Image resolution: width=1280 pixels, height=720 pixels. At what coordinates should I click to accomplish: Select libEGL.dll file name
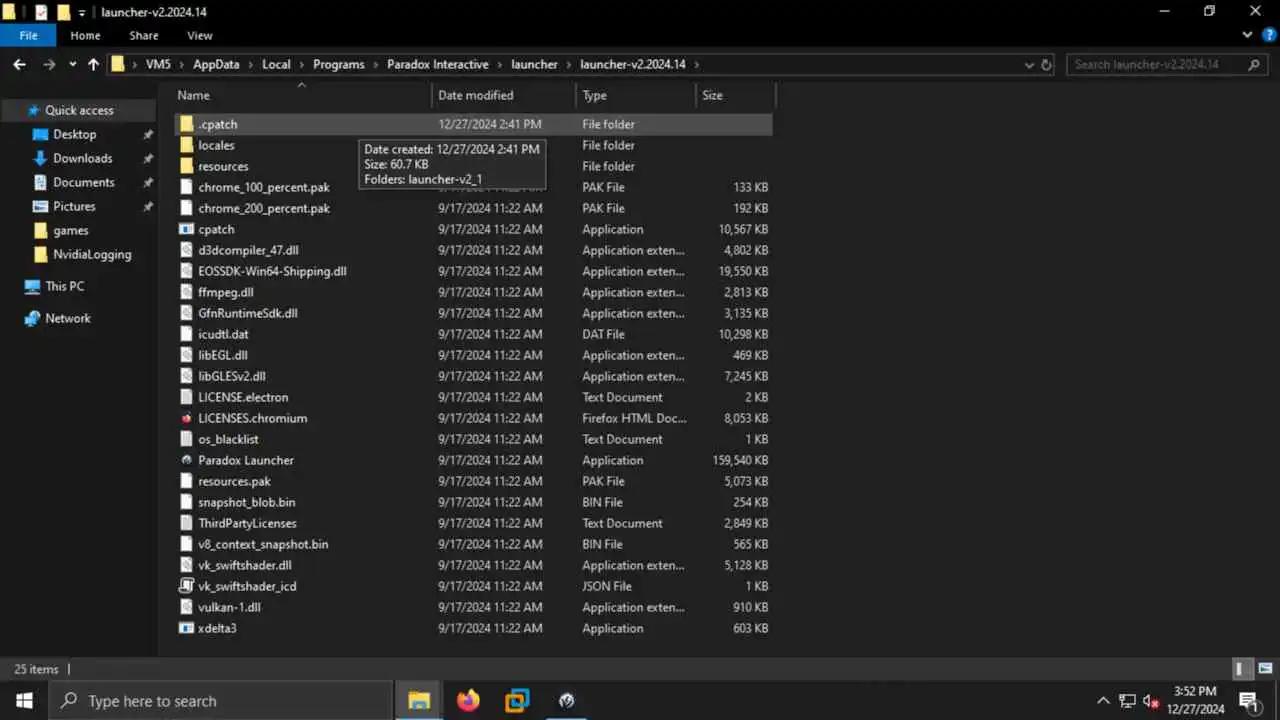pos(223,355)
